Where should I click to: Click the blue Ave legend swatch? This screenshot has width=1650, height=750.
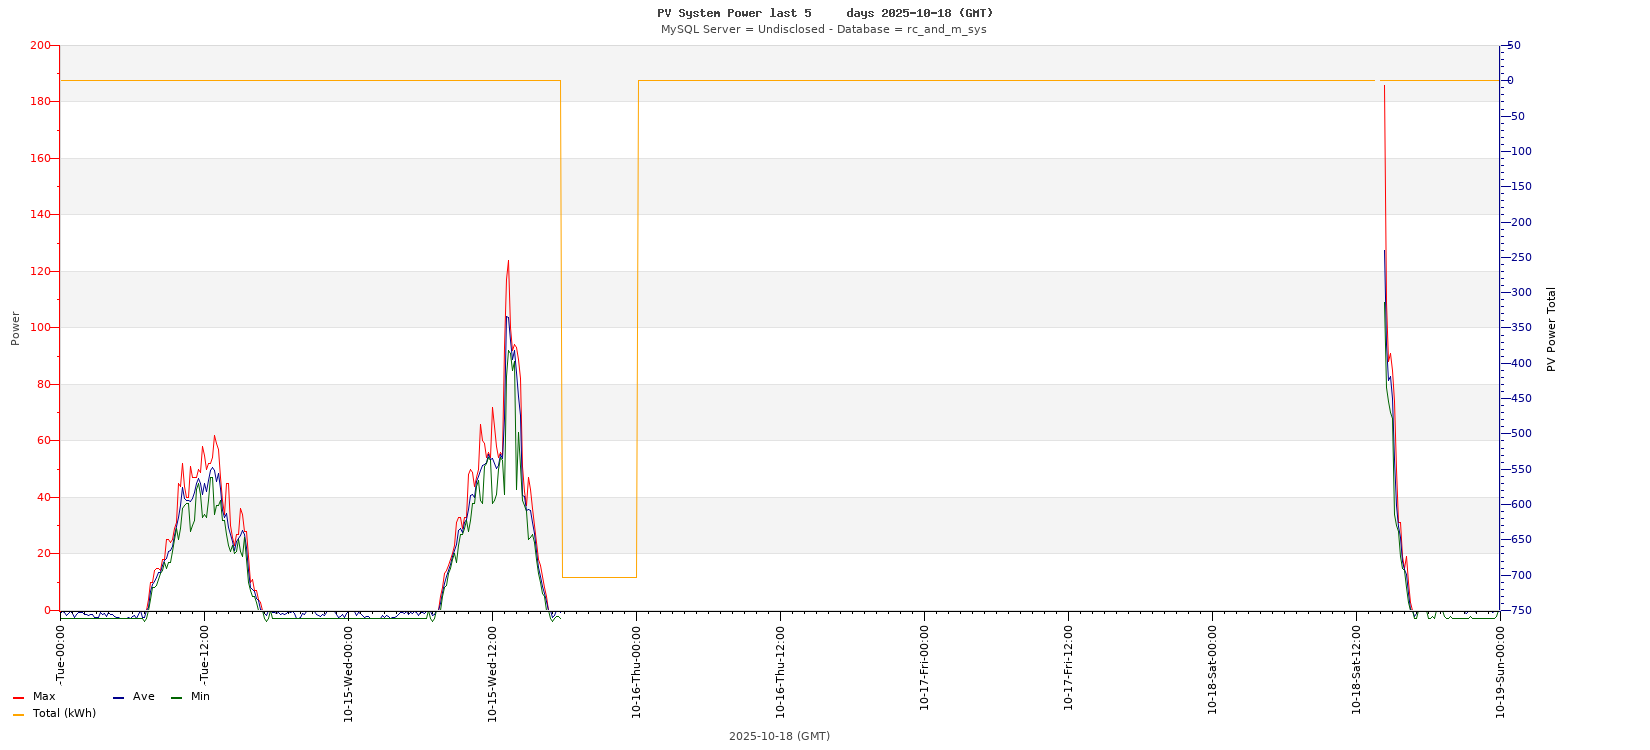(x=118, y=697)
